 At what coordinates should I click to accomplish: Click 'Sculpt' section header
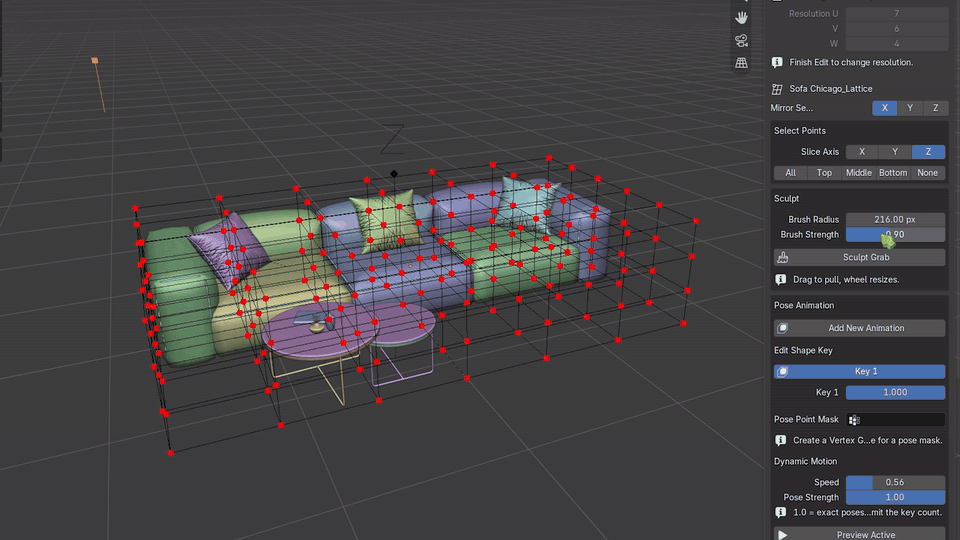tap(786, 199)
